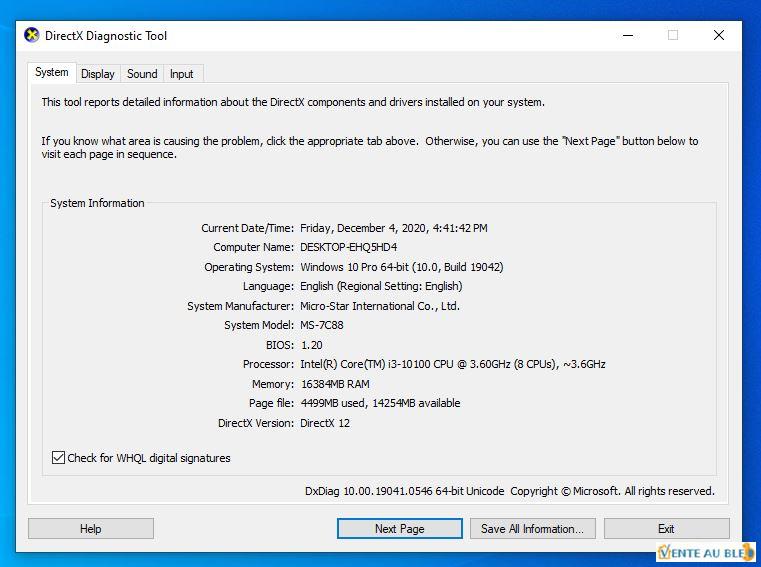Click the System Information group label
This screenshot has width=761, height=567.
[x=97, y=203]
